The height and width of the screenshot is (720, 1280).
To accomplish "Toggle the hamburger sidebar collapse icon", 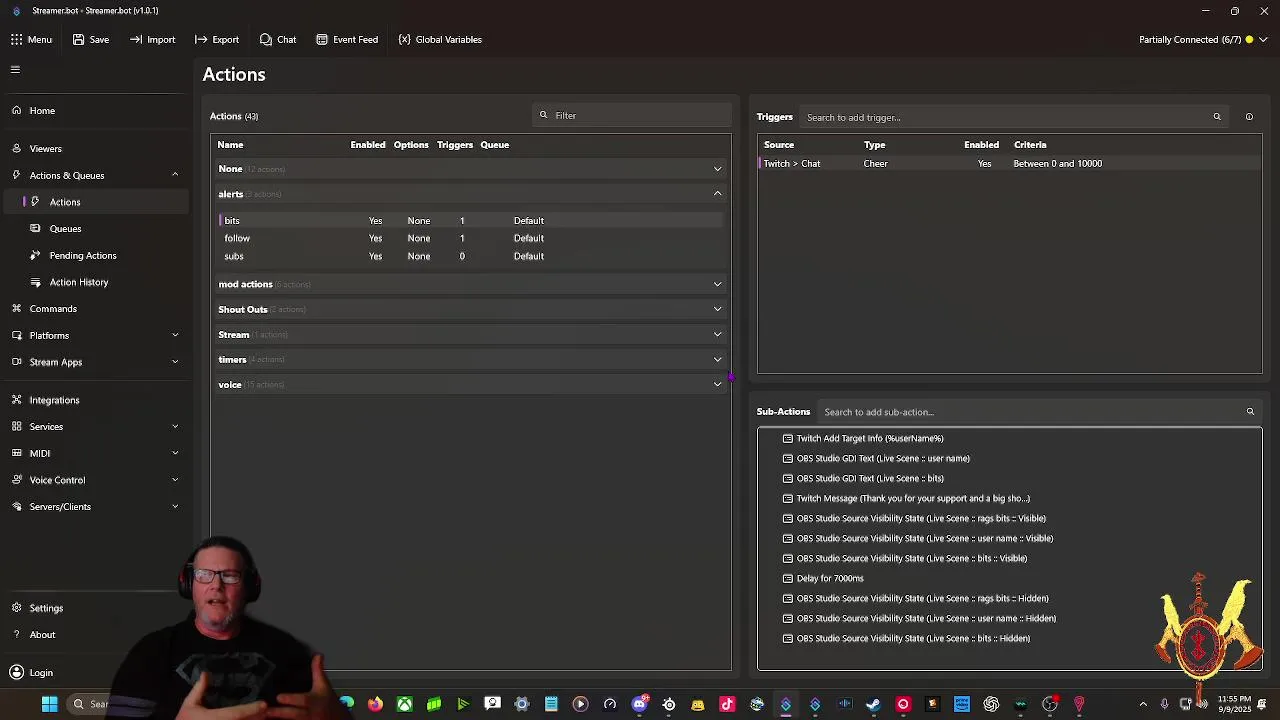I will (15, 69).
